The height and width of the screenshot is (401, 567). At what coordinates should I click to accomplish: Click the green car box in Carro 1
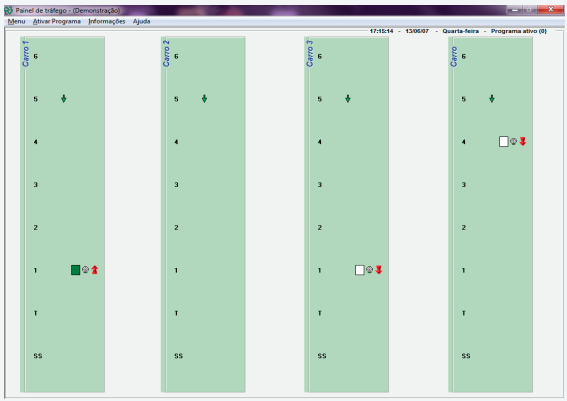click(75, 270)
